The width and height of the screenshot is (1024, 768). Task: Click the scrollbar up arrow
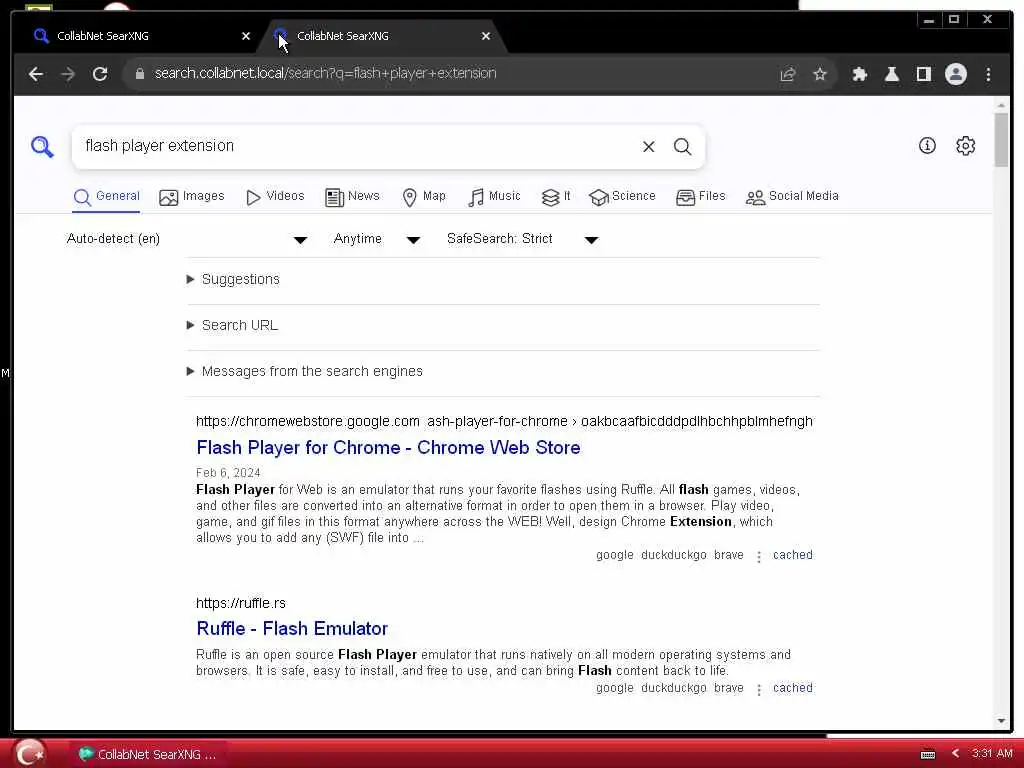pos(1001,105)
